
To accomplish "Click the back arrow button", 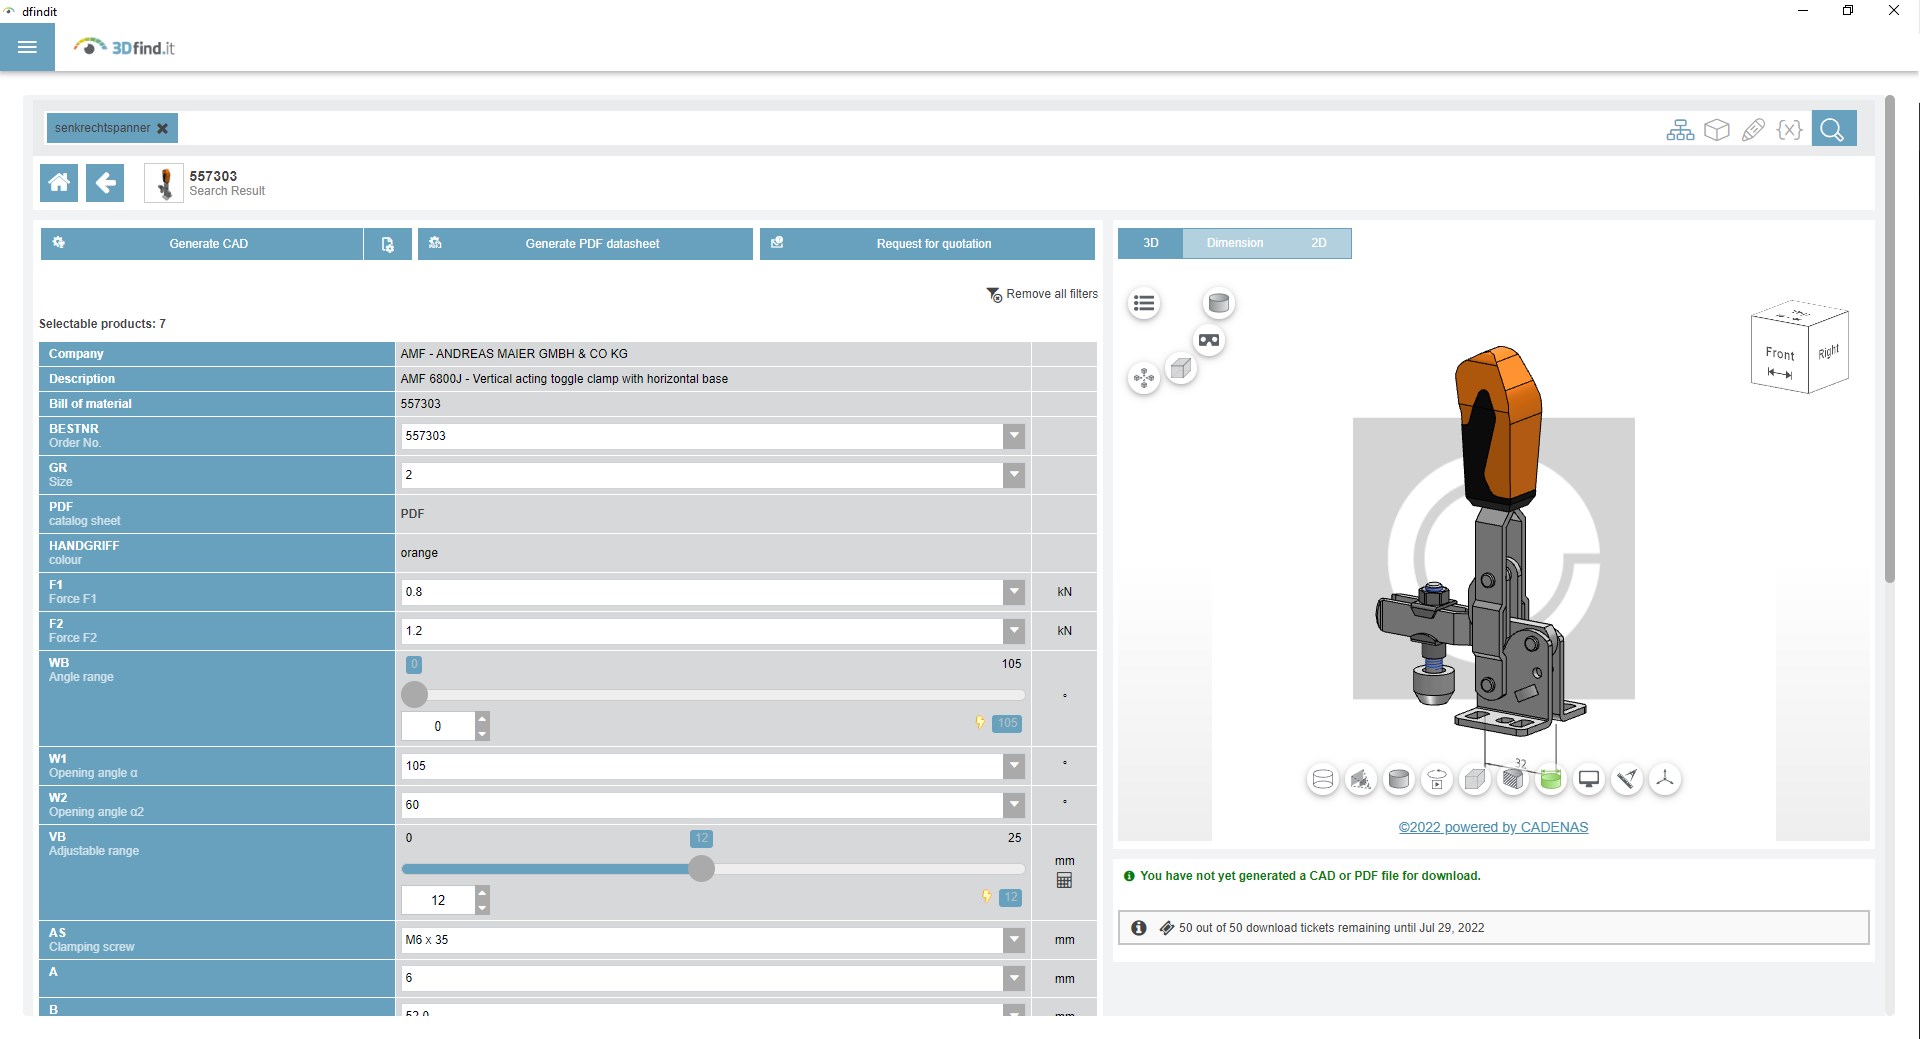I will click(x=105, y=183).
